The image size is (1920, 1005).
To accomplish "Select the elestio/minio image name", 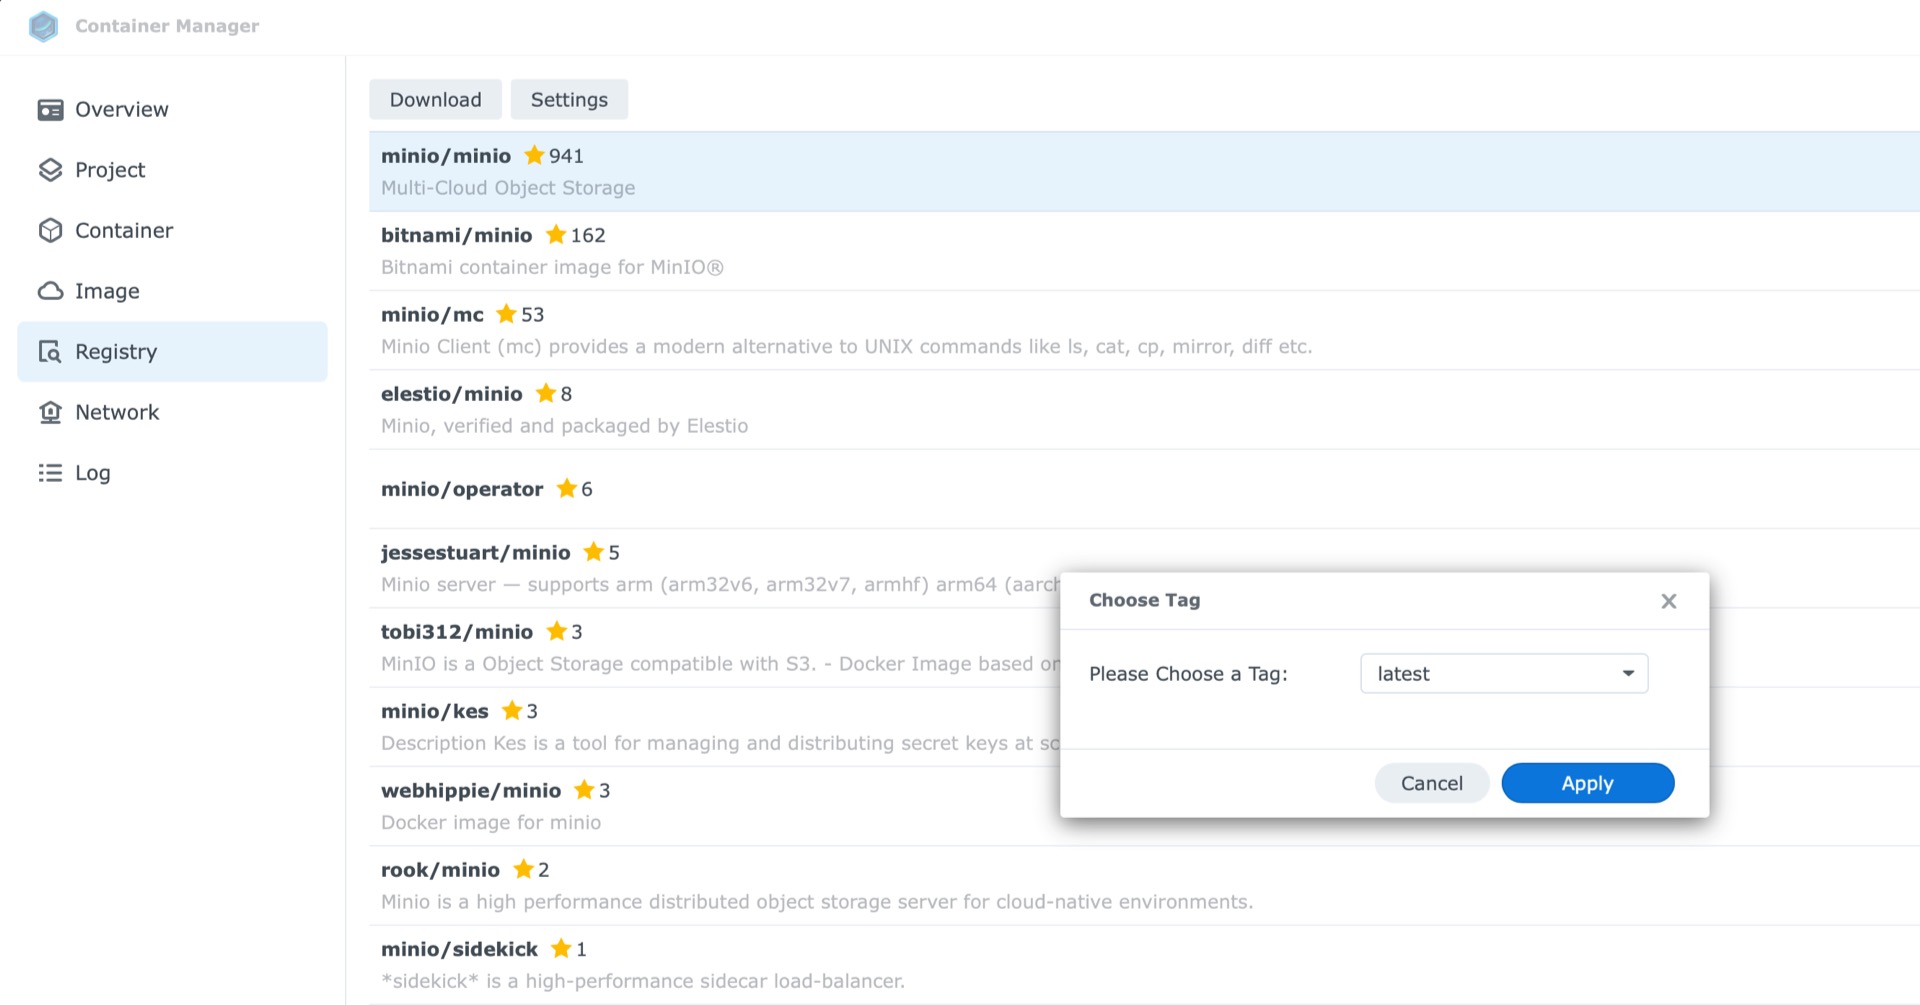I will point(451,394).
